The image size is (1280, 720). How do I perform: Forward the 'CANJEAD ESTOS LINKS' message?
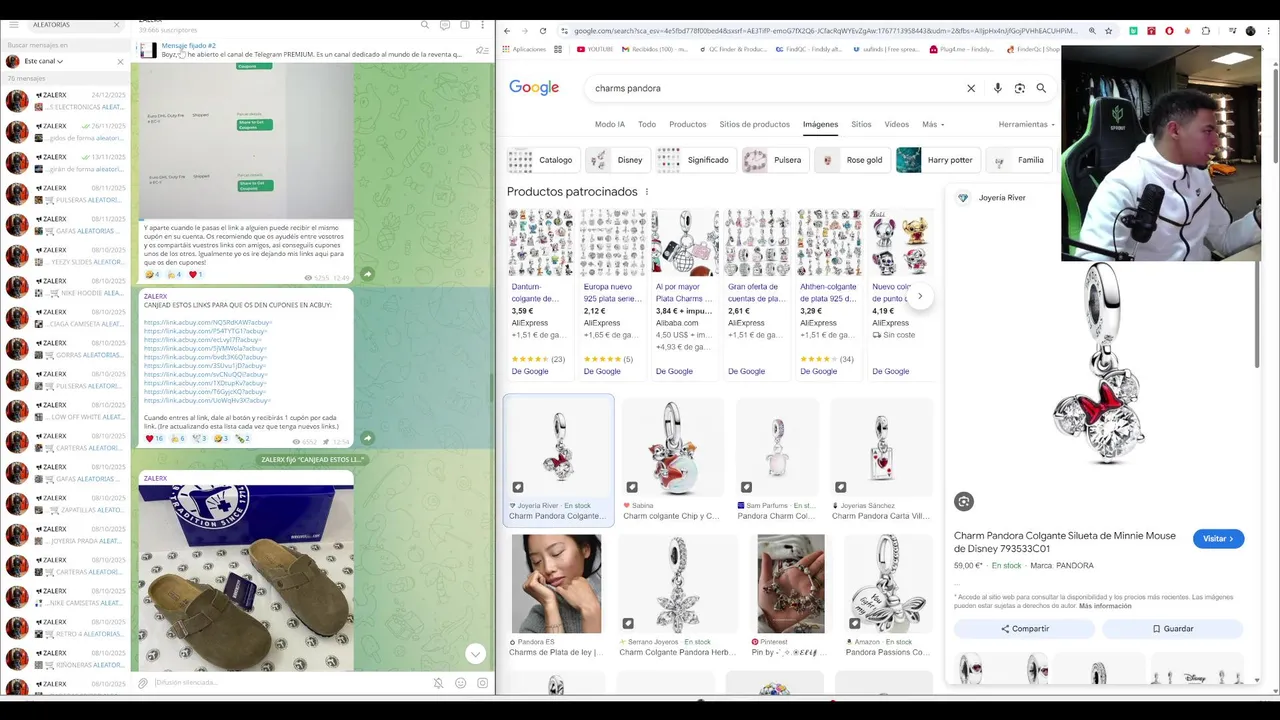(x=367, y=438)
